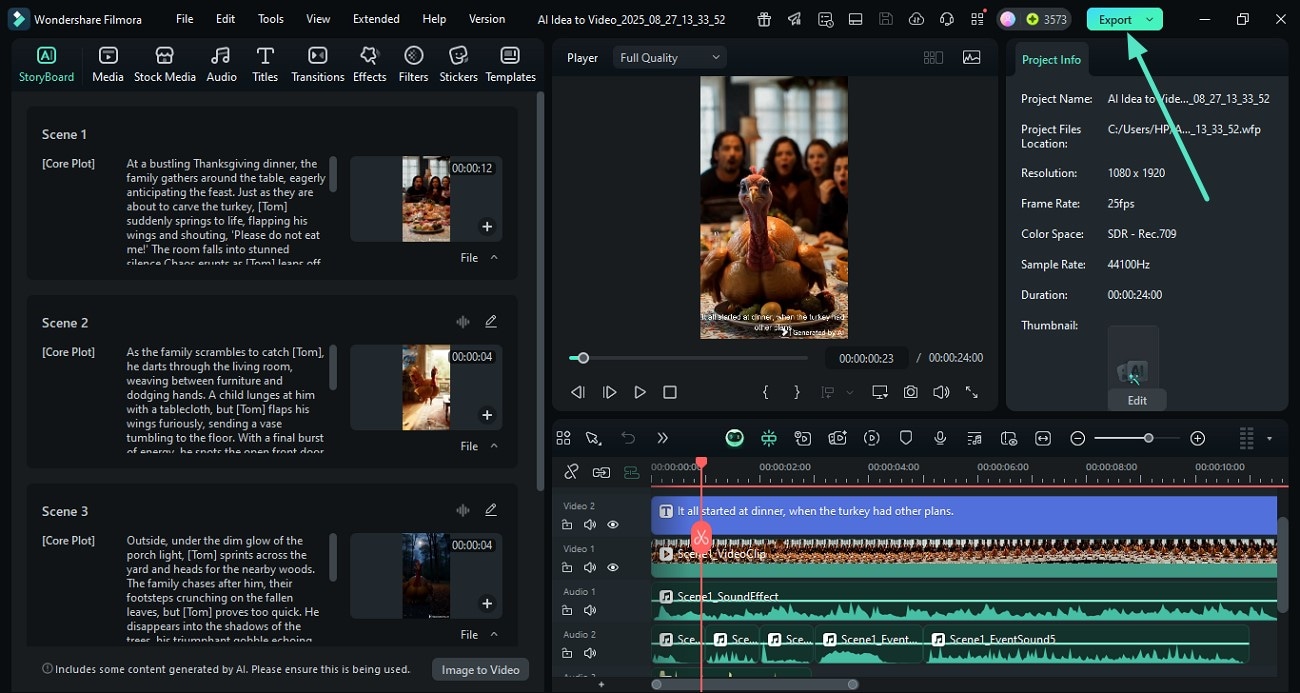
Task: Zoom out timeline with minus button
Action: click(1078, 438)
